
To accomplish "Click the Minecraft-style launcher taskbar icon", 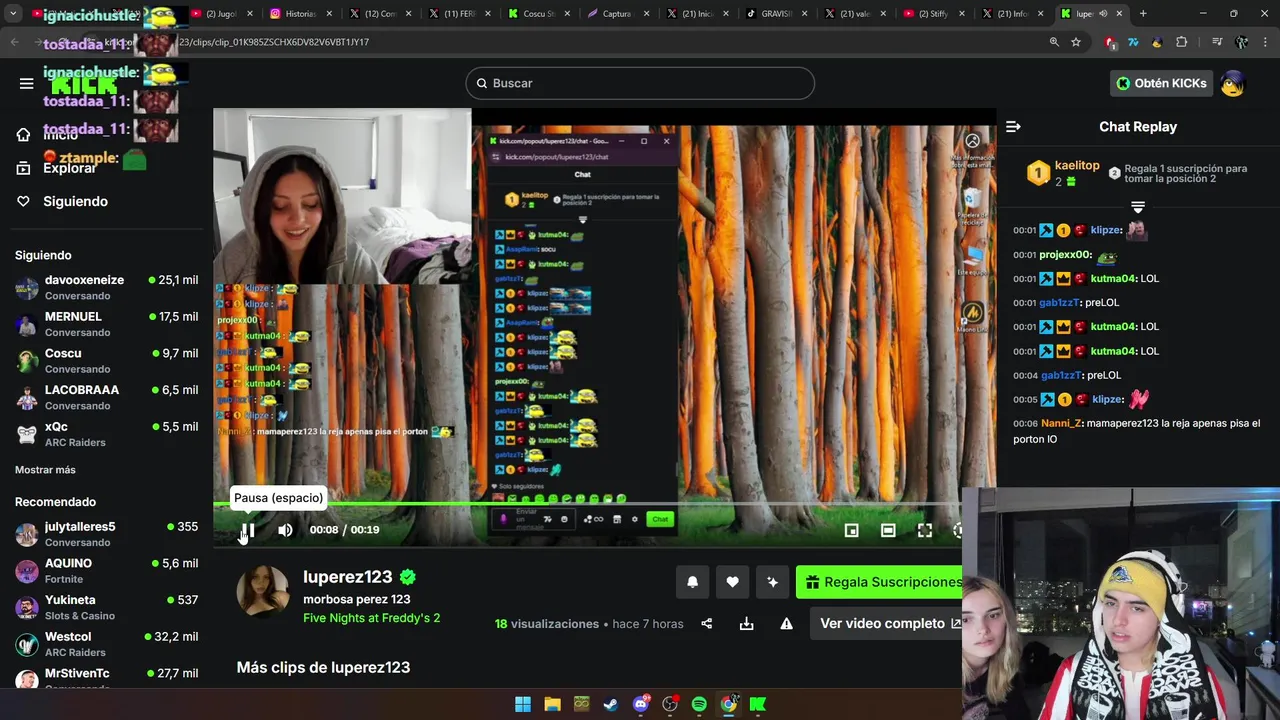I will (x=582, y=704).
